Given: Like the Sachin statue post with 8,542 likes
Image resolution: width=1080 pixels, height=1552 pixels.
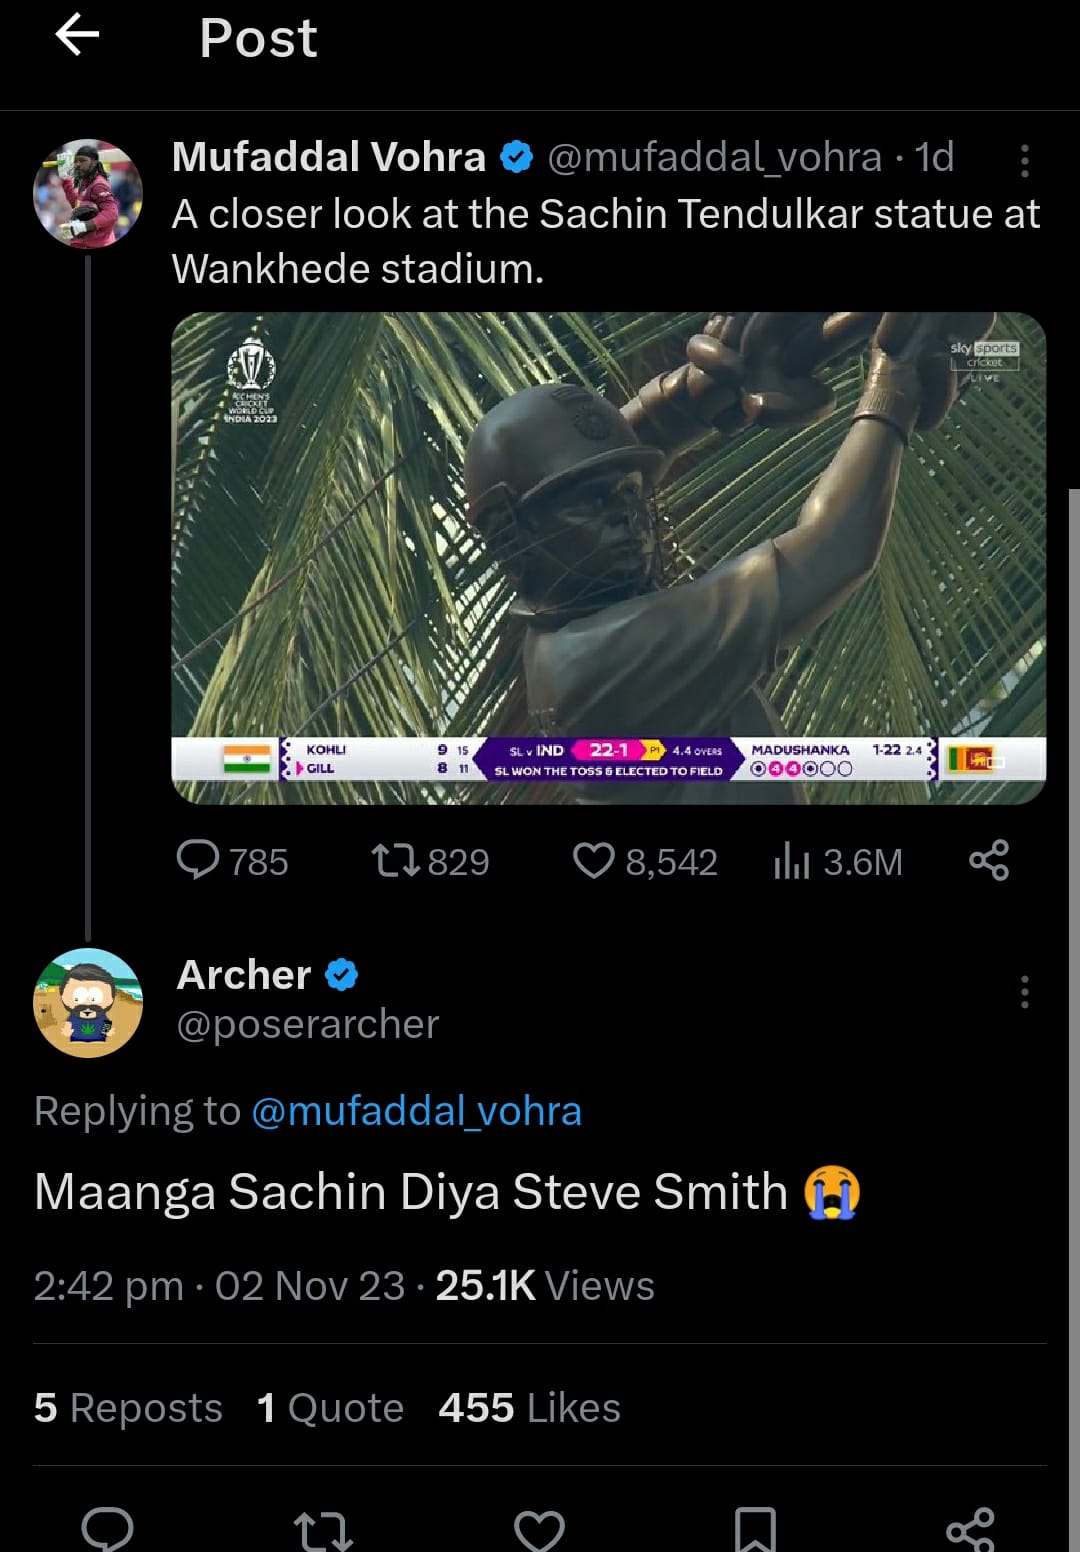Looking at the screenshot, I should tap(593, 860).
